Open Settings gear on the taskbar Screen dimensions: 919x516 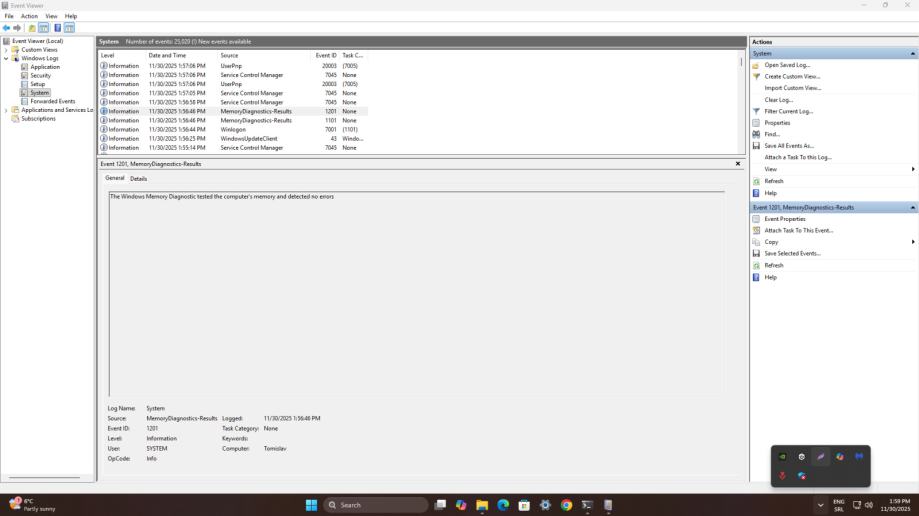tap(545, 505)
